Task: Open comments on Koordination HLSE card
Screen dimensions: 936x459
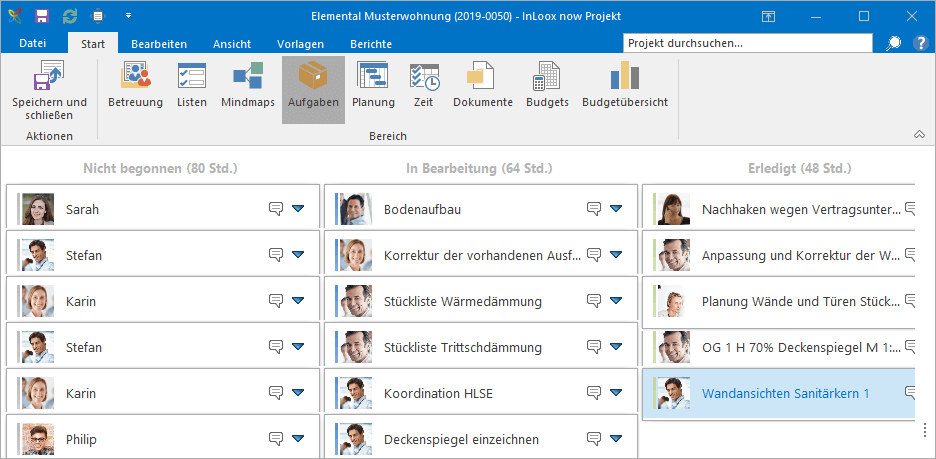Action: (x=593, y=392)
